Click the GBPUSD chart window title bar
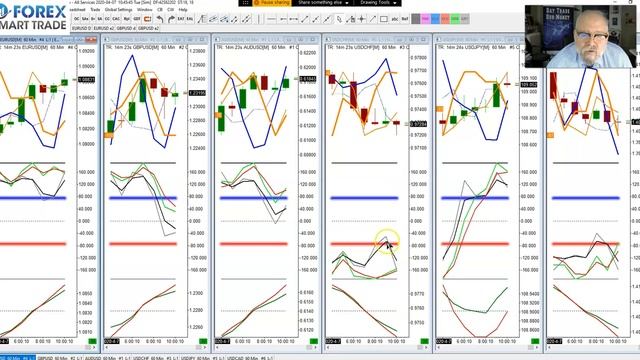 (x=155, y=40)
